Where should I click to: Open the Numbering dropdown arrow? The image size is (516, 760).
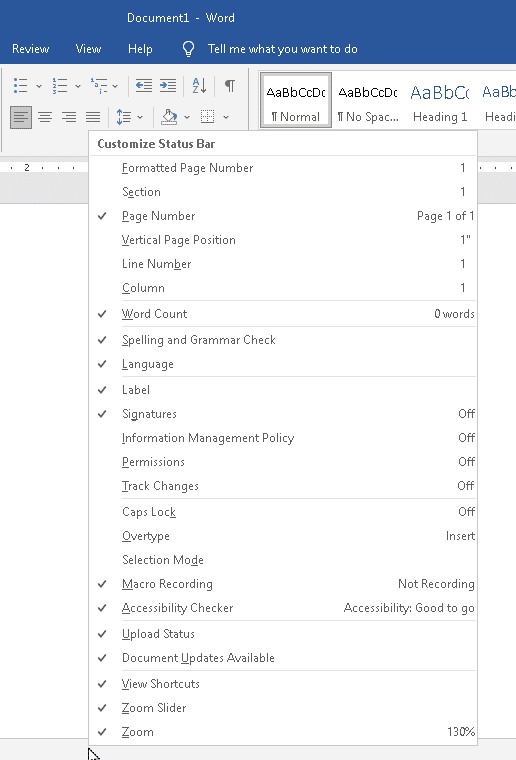coord(78,87)
